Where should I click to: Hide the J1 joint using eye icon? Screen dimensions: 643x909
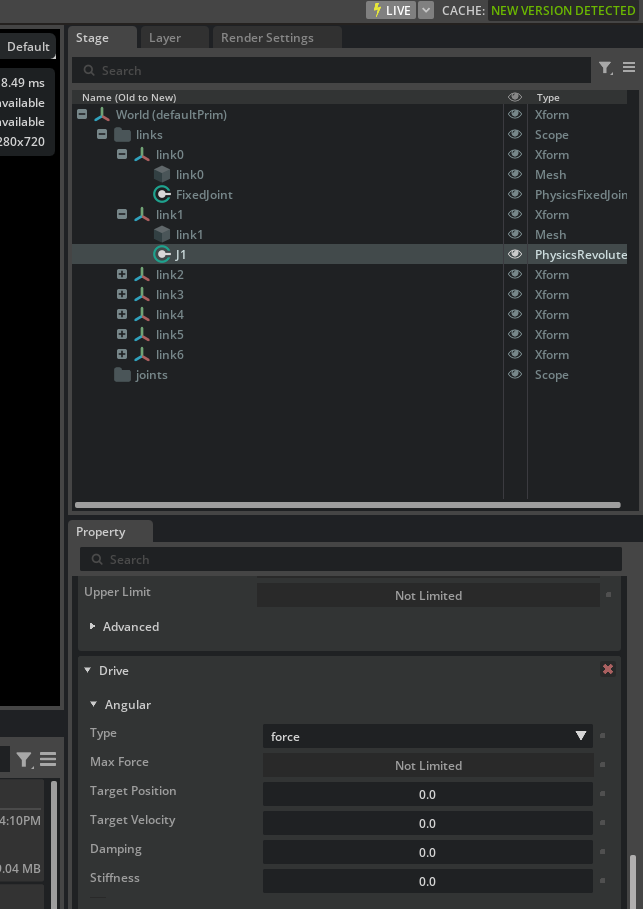pos(515,255)
